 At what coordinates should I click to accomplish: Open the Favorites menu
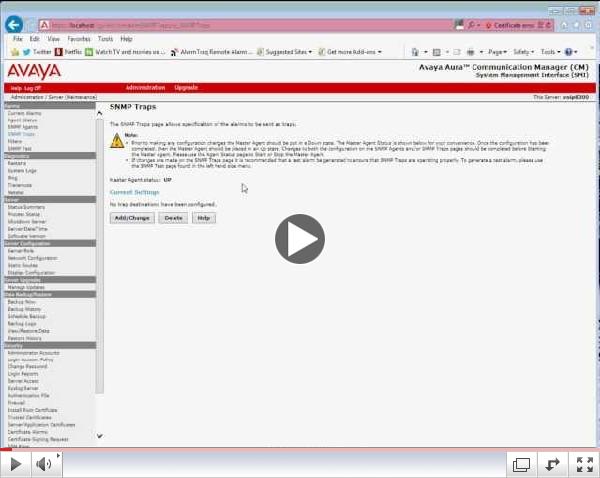(x=79, y=39)
